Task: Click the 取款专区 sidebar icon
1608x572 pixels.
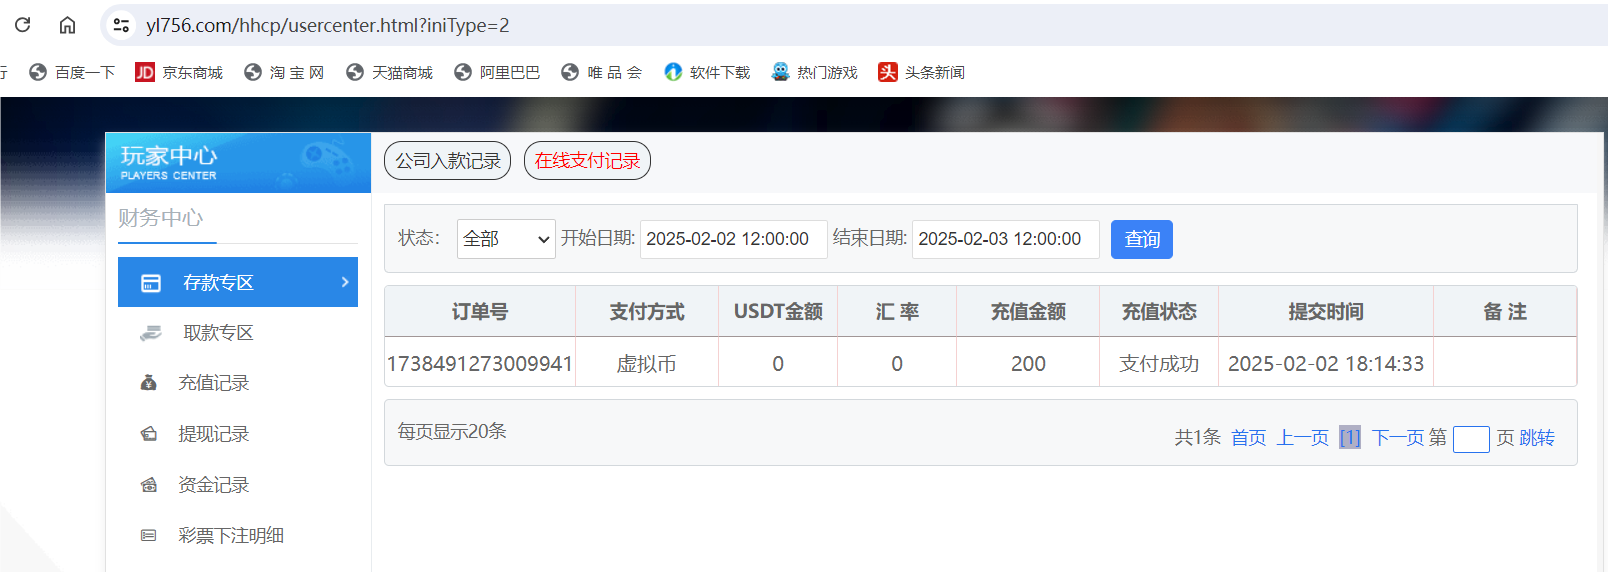Action: (151, 333)
